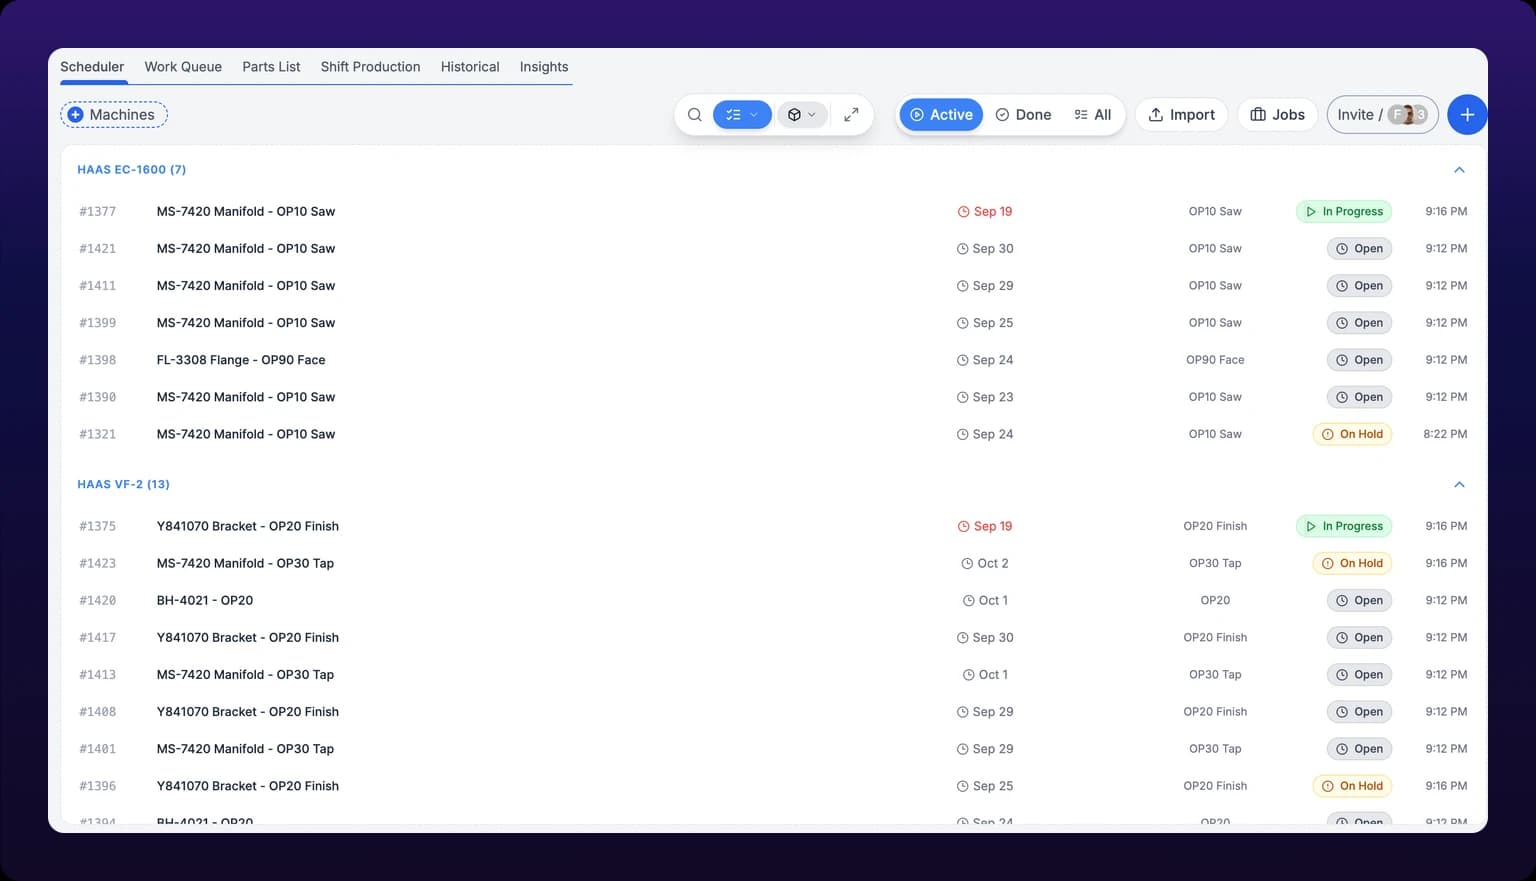Open the cube grouping dropdown
The height and width of the screenshot is (881, 1536).
coord(802,115)
